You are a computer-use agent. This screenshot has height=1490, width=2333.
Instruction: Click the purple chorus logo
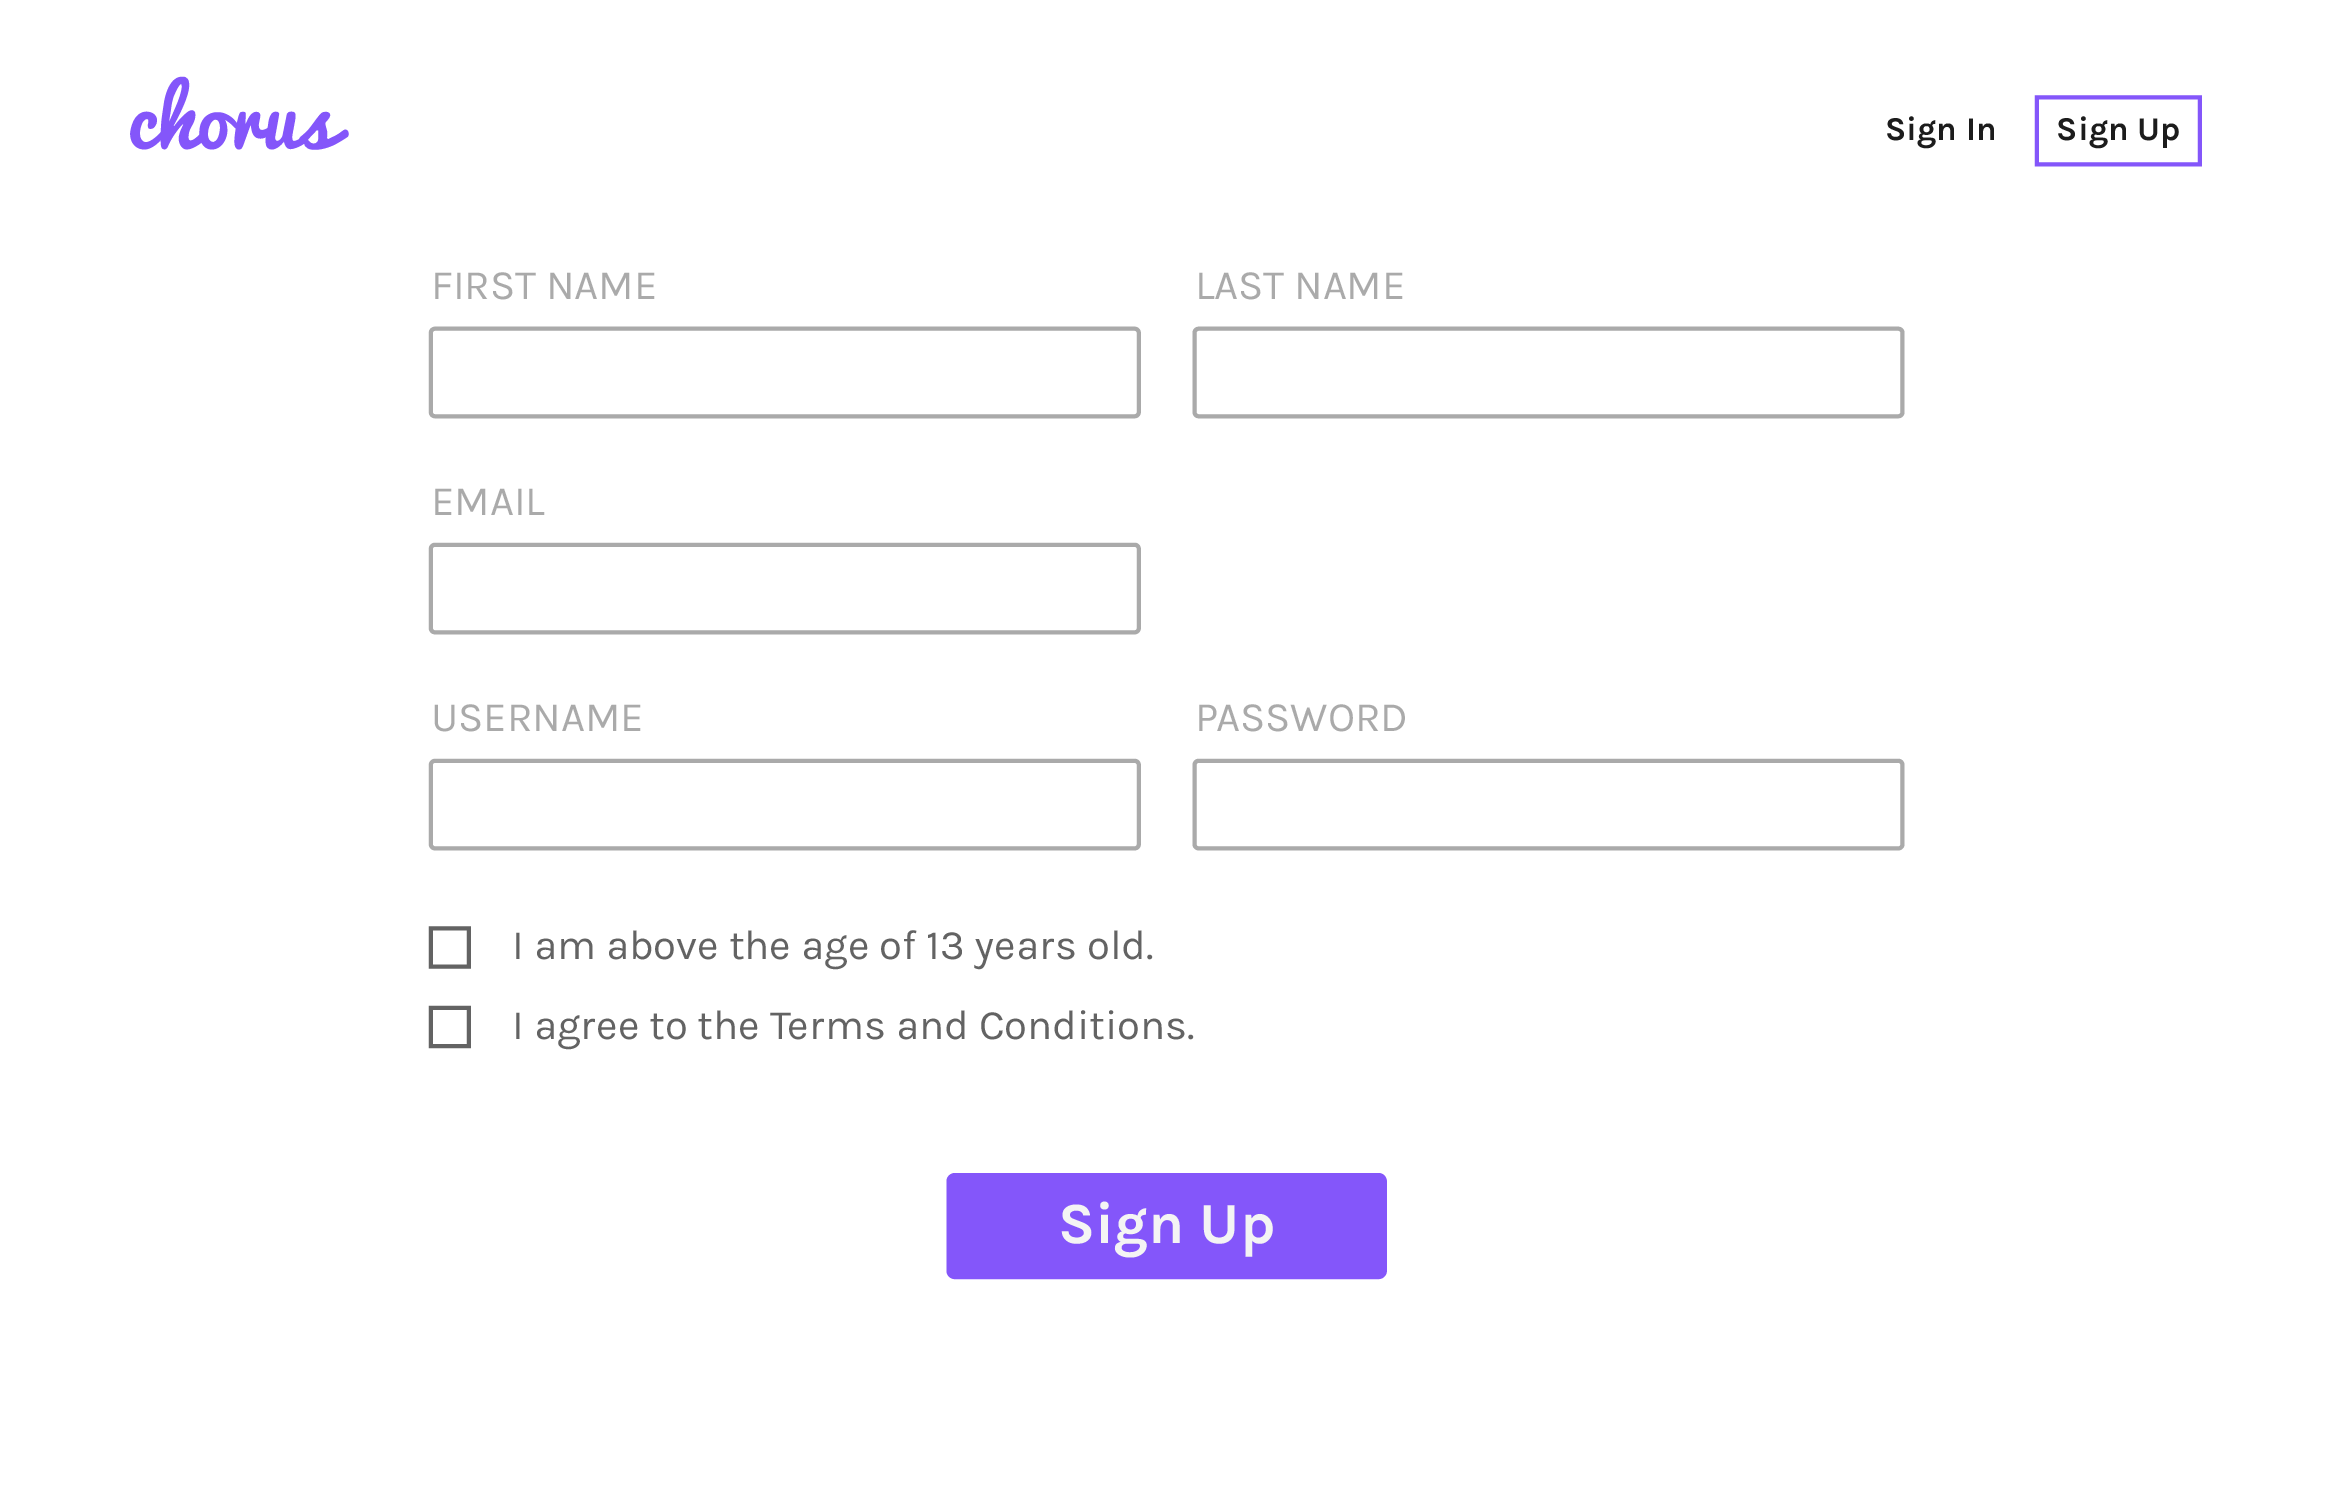[239, 115]
